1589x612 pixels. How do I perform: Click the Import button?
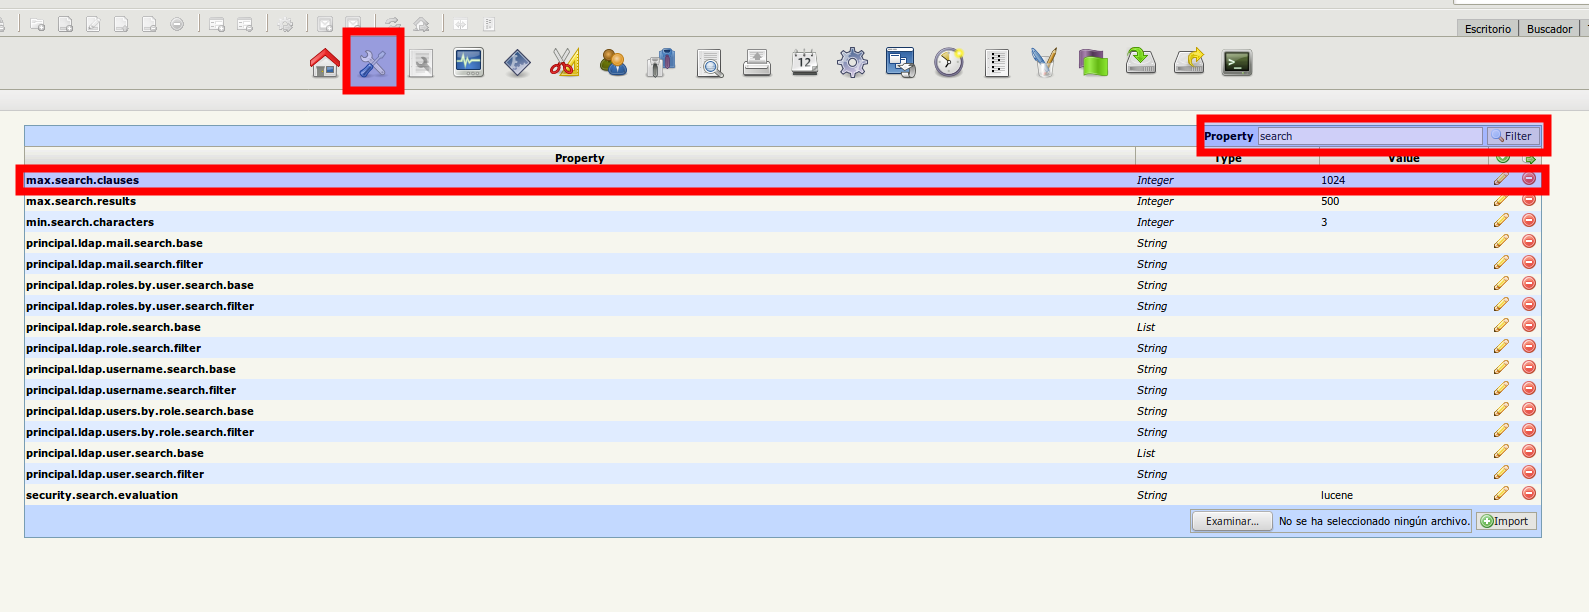pos(1505,521)
